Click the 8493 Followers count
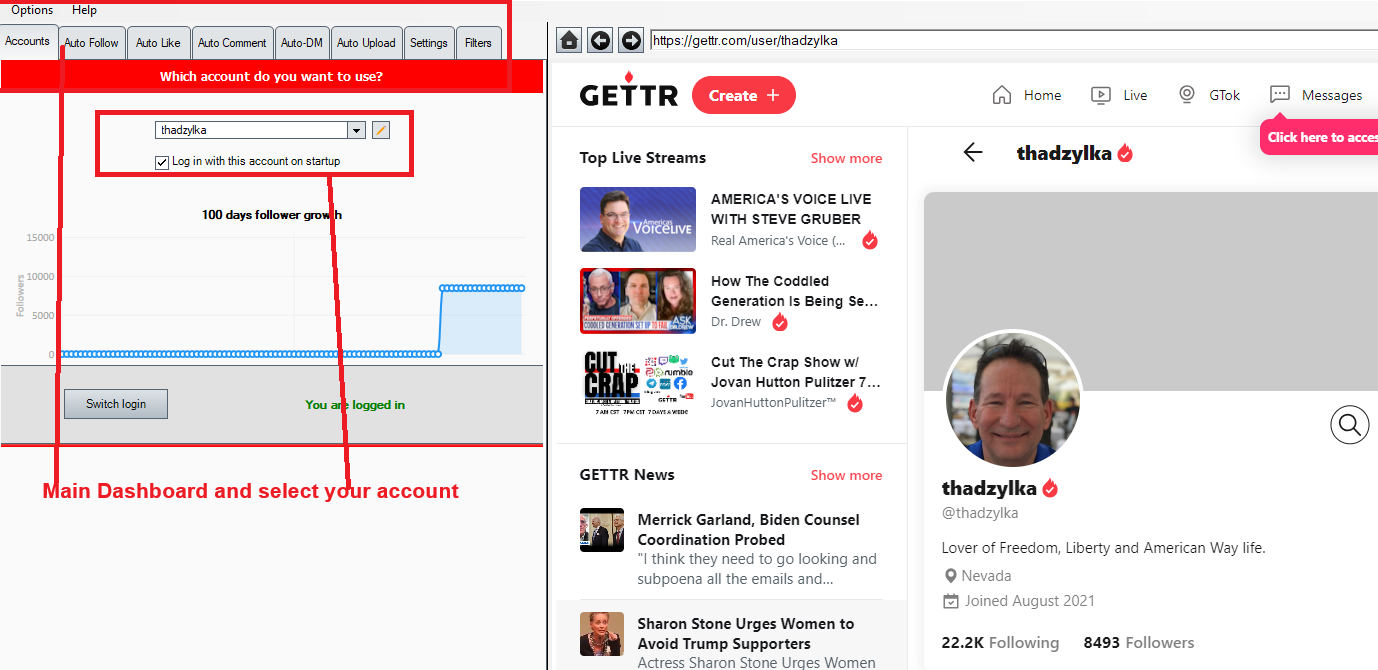 pos(1139,642)
